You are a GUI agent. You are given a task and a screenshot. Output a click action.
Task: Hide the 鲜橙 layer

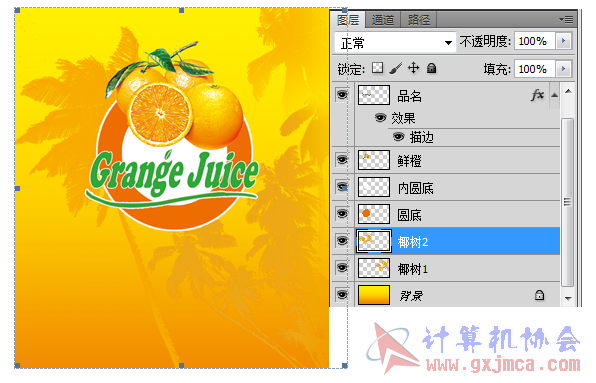342,160
